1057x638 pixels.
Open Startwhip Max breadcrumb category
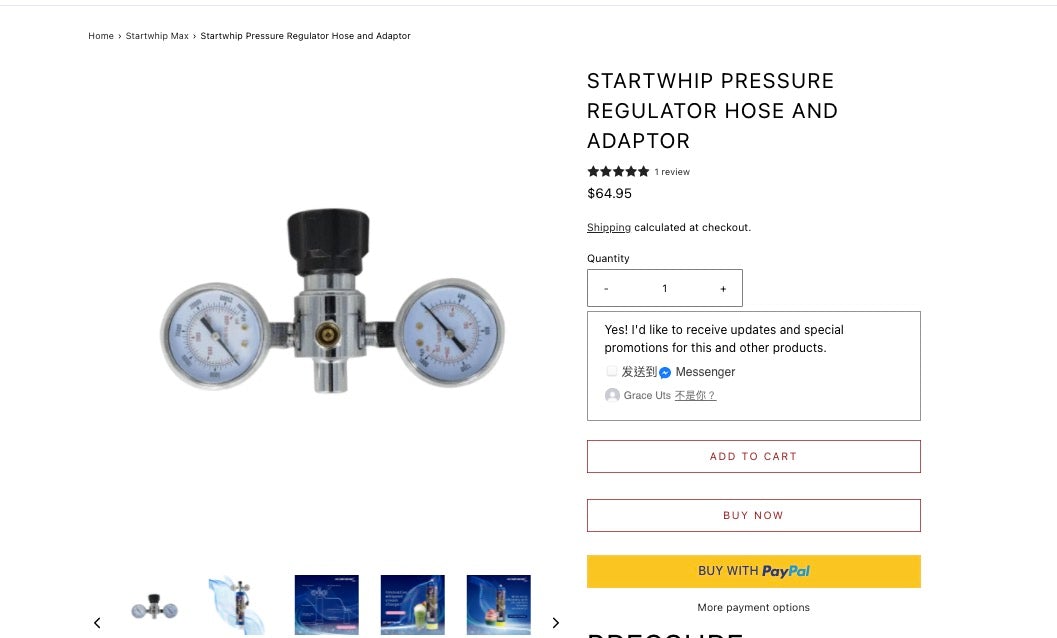point(157,36)
